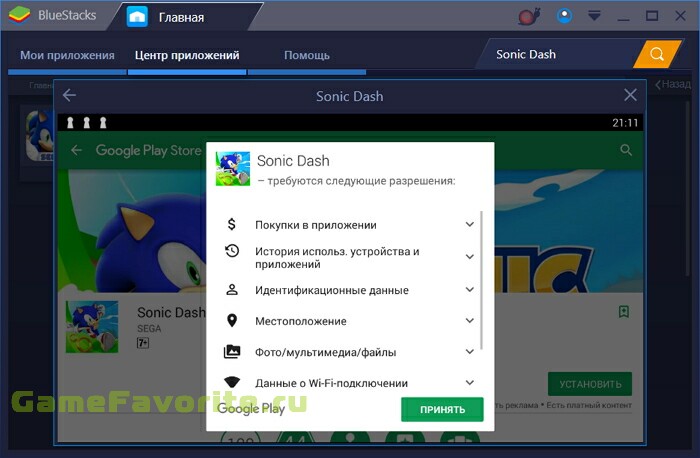Click the dollar sign purchases icon
The image size is (700, 458).
pos(231,224)
